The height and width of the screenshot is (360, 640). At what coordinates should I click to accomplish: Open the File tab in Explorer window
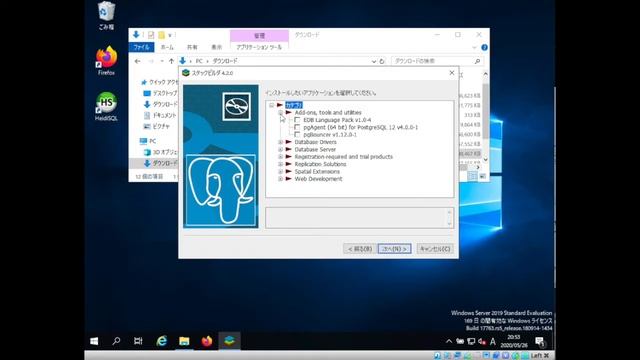click(x=141, y=47)
